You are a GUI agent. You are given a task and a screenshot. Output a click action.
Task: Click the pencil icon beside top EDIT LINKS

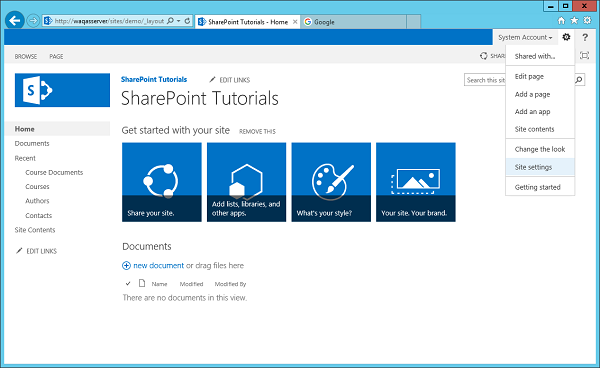click(x=212, y=80)
